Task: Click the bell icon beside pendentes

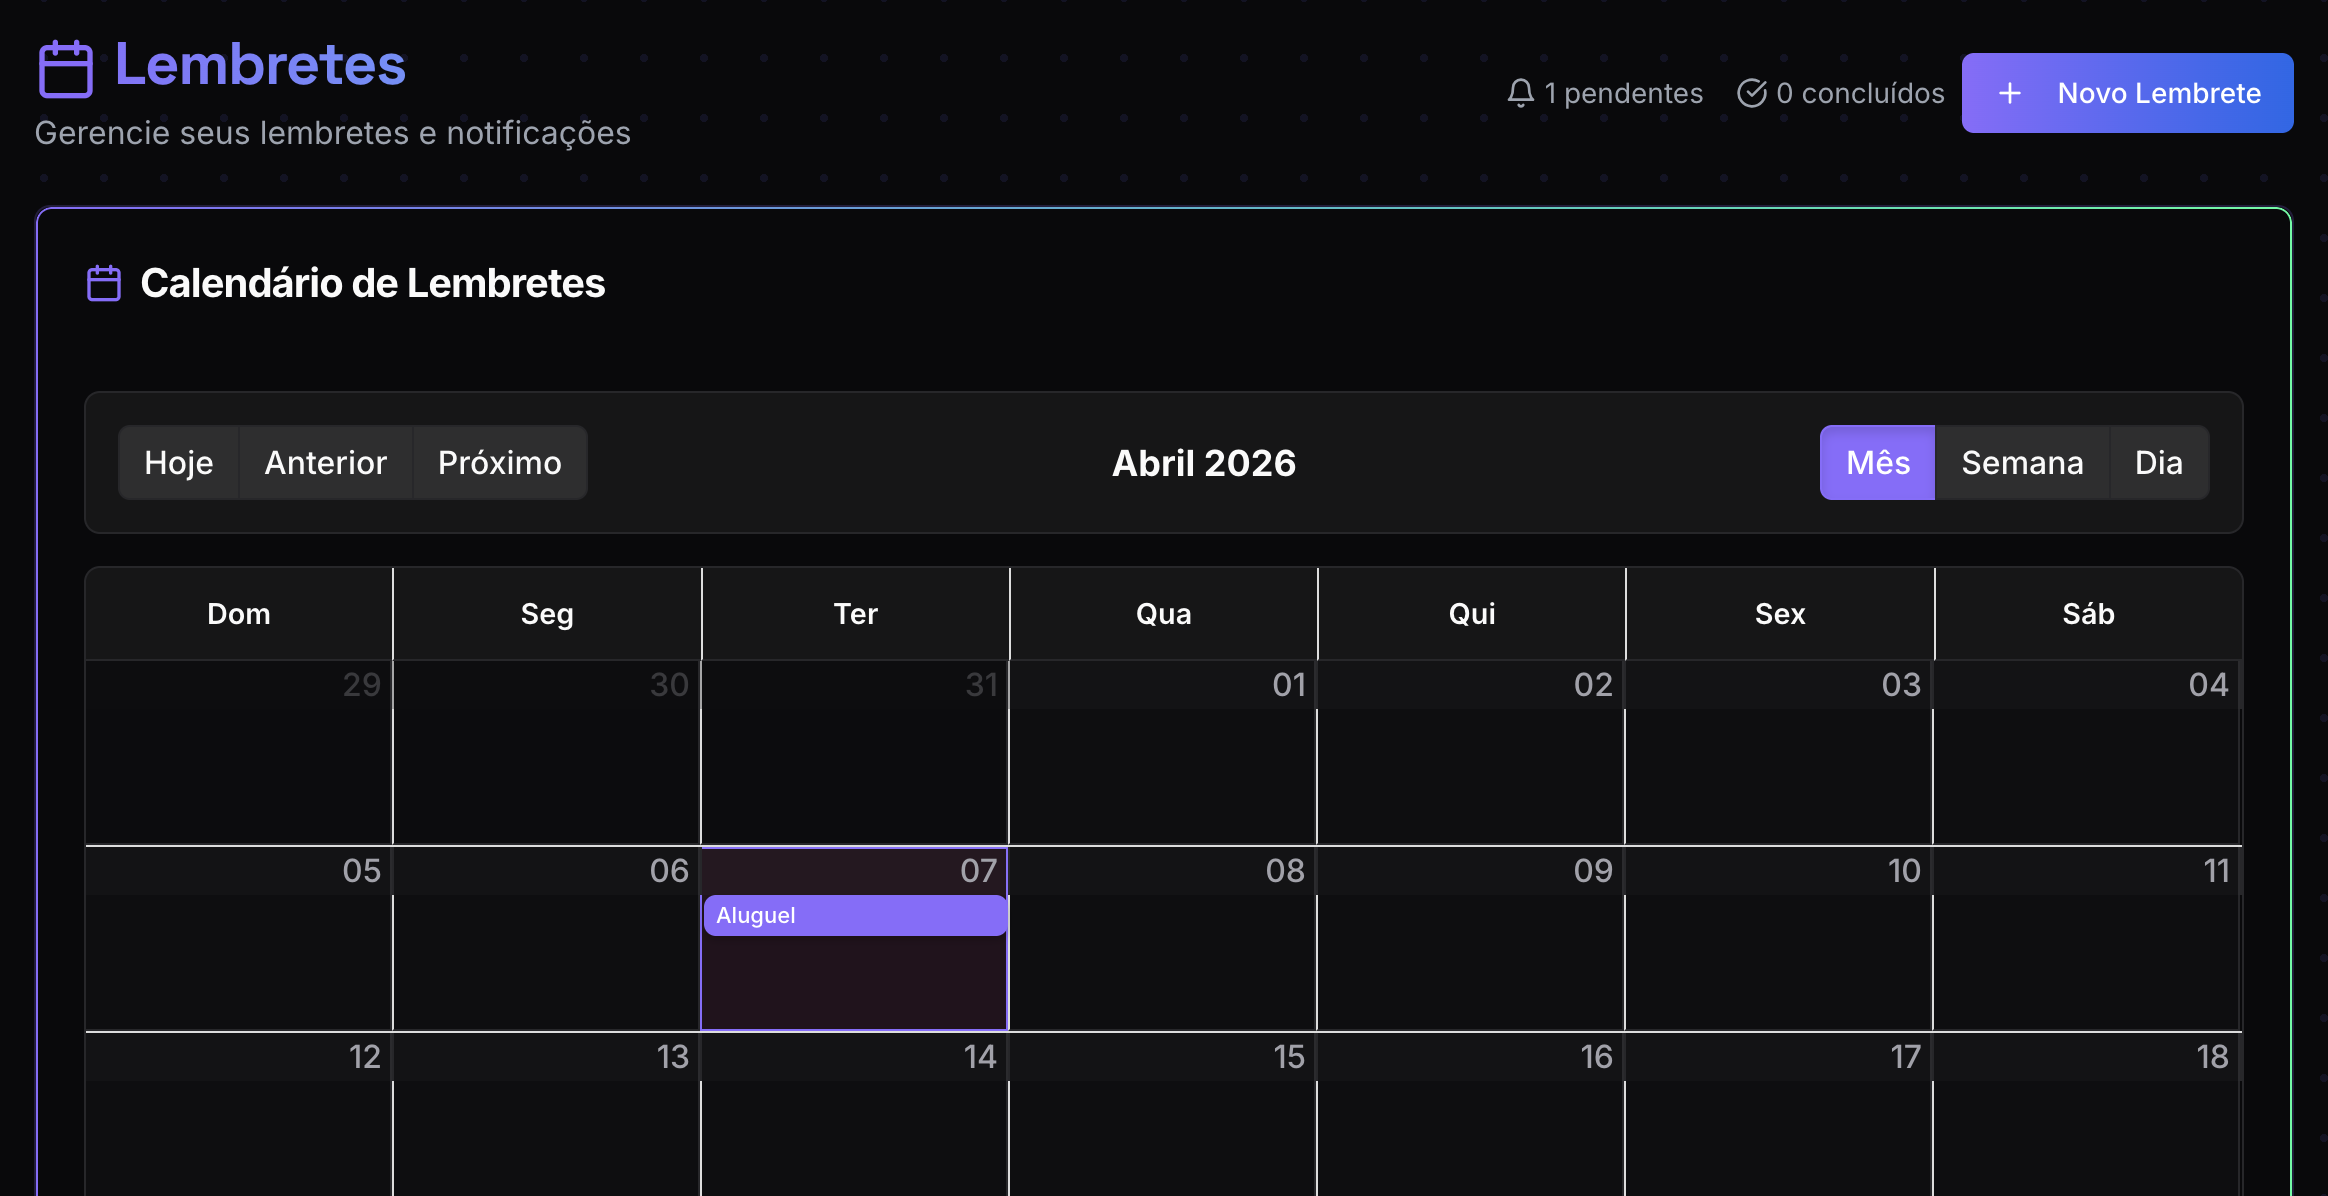Action: point(1520,93)
